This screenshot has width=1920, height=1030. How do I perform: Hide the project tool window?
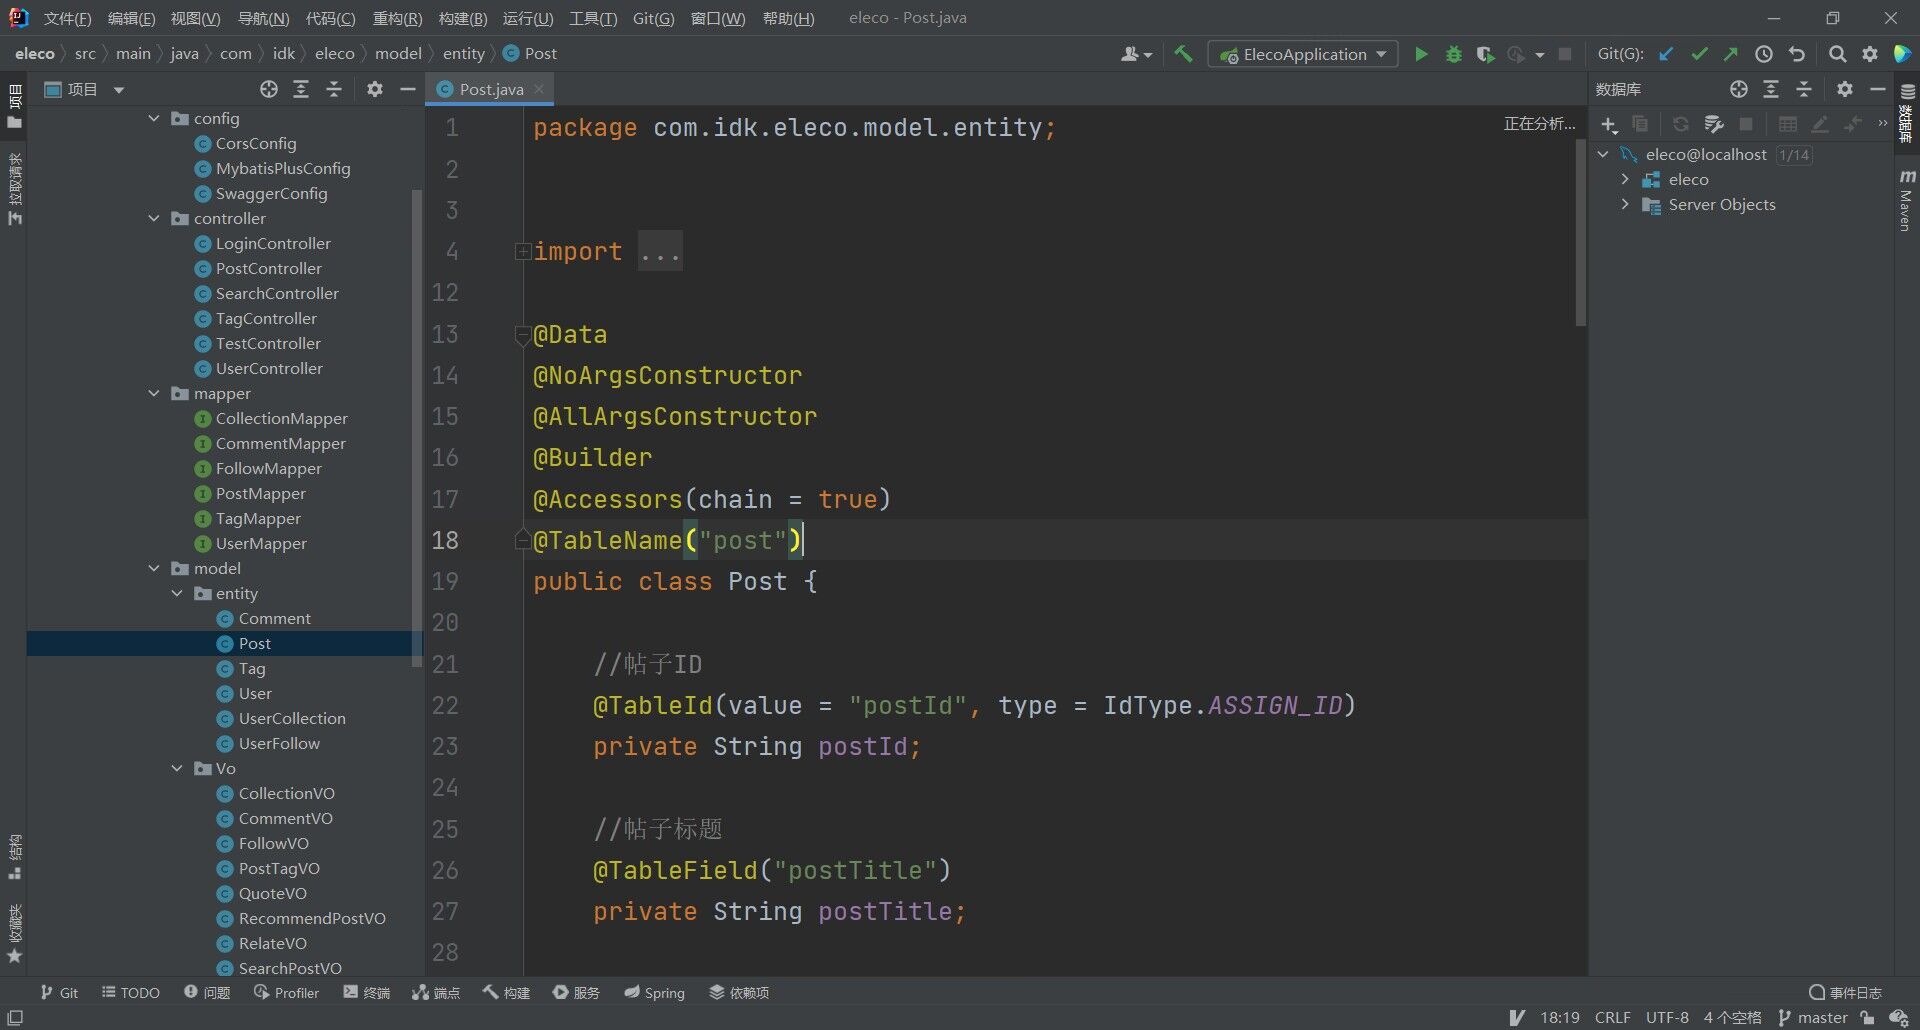tap(407, 89)
